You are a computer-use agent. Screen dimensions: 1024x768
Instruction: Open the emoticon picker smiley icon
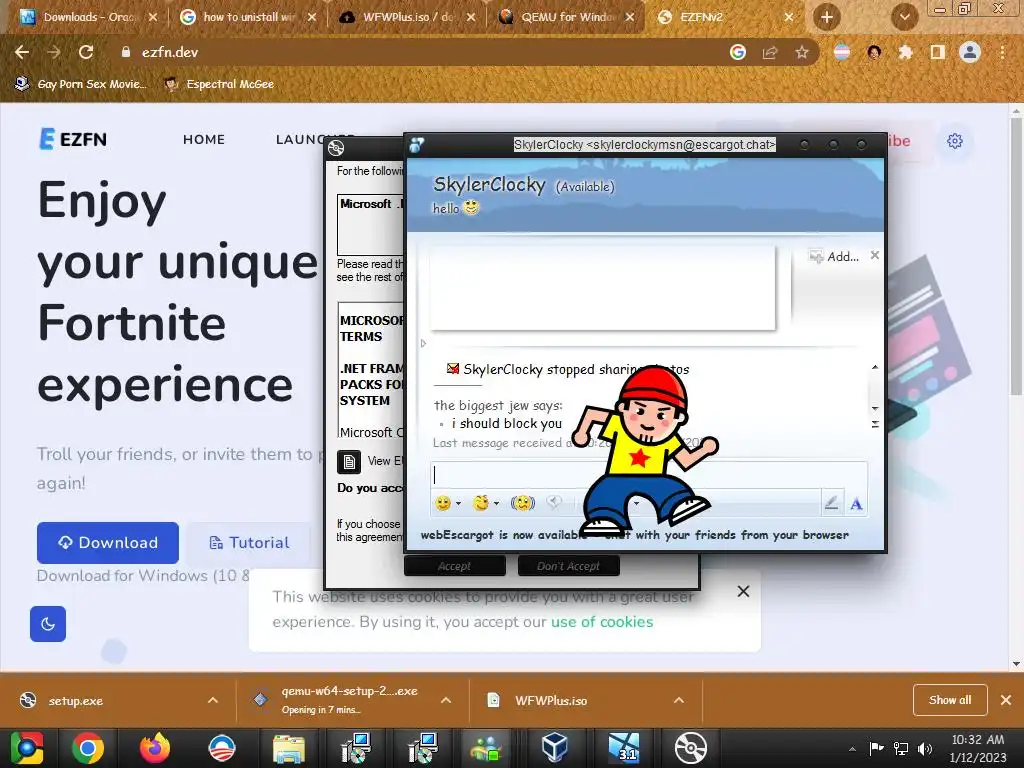coord(443,503)
